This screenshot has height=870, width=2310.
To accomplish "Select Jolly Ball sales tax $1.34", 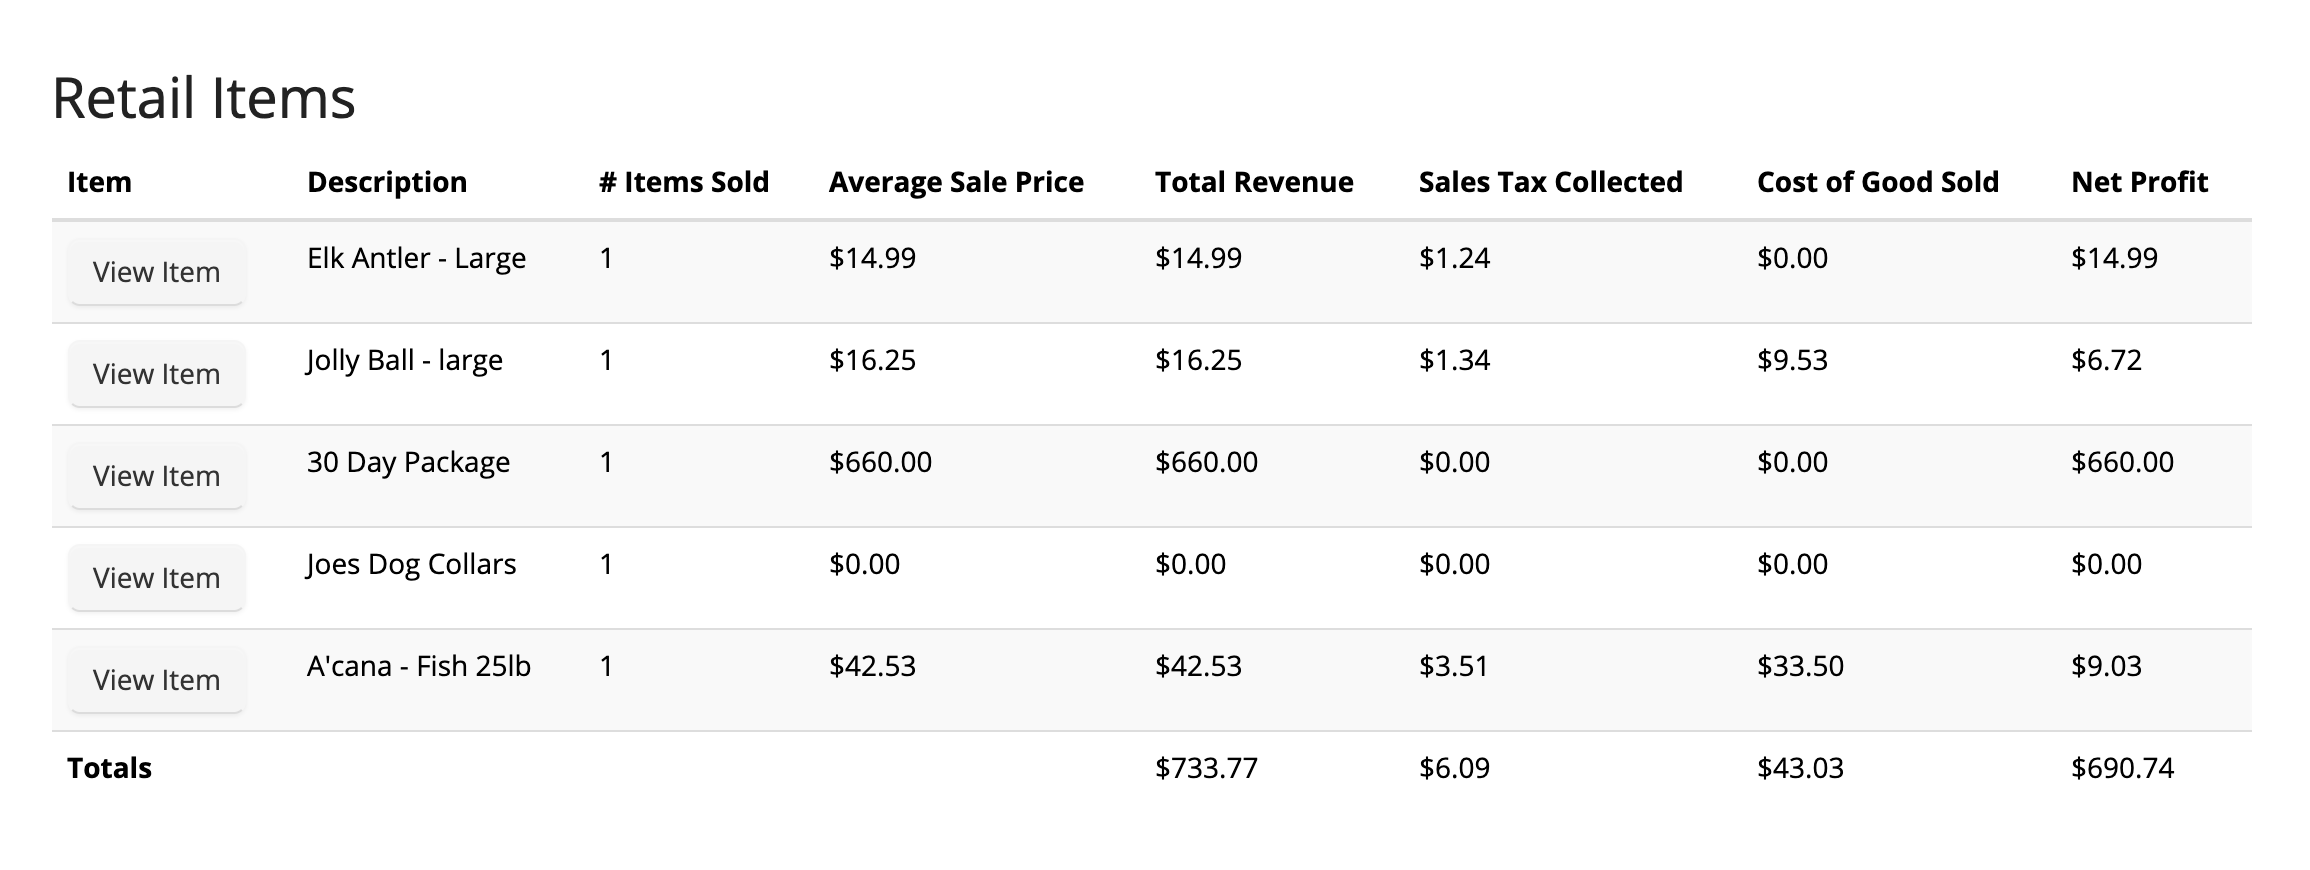I will pyautogui.click(x=1454, y=361).
